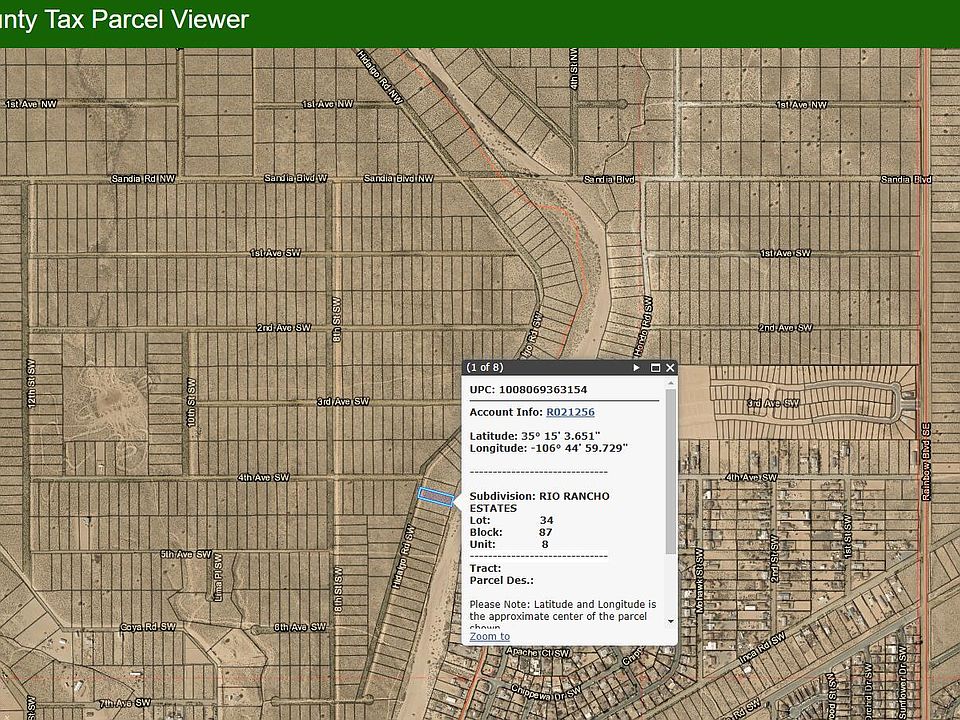Click the Rainbow Blvd SE road label
Screen dimensions: 960x720
click(926, 462)
